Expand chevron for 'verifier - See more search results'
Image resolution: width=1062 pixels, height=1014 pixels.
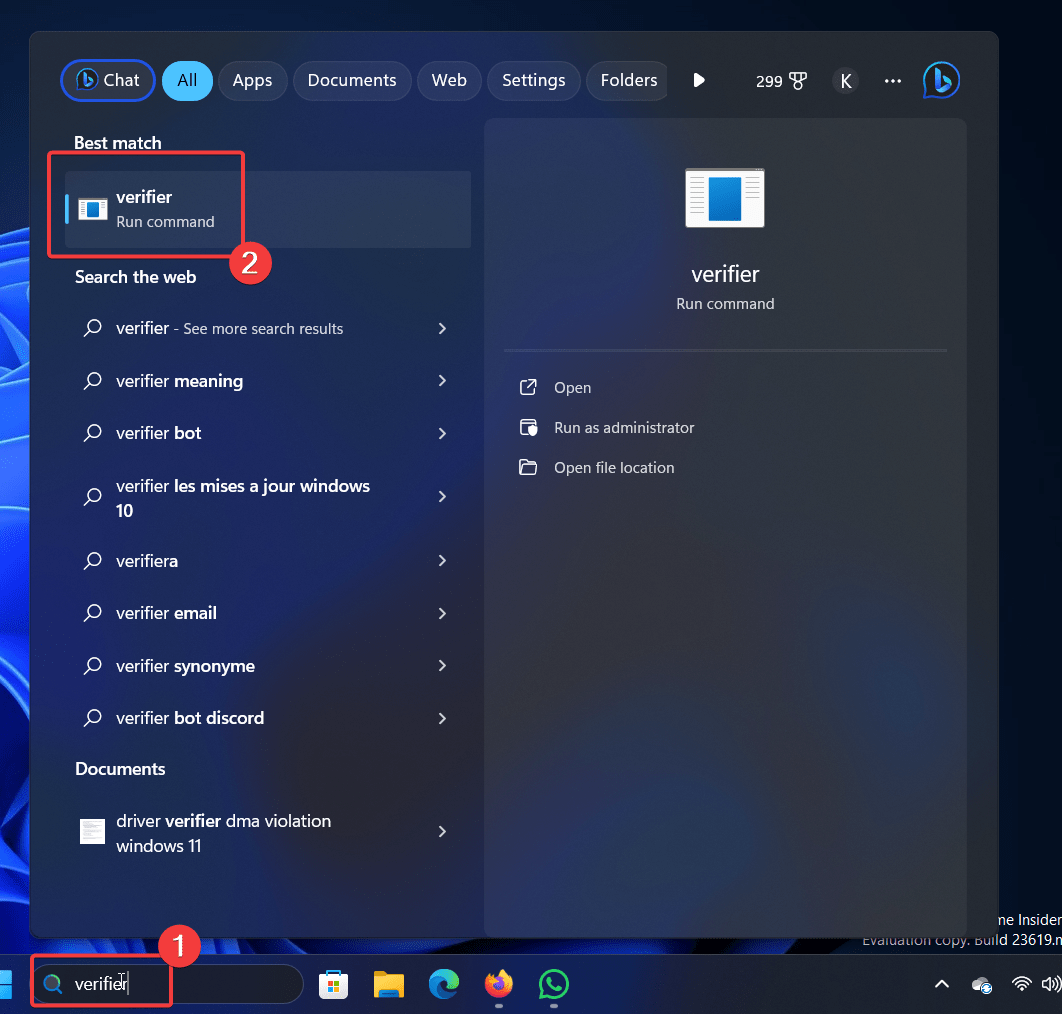pos(442,329)
